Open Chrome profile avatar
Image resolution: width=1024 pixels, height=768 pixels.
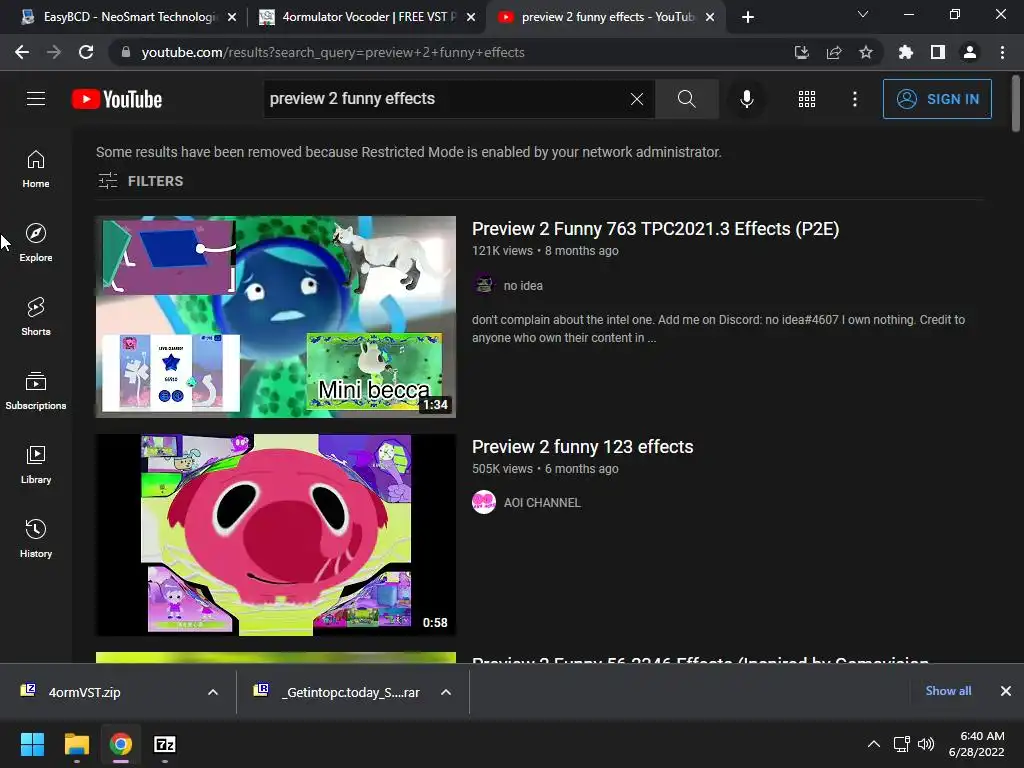click(970, 52)
